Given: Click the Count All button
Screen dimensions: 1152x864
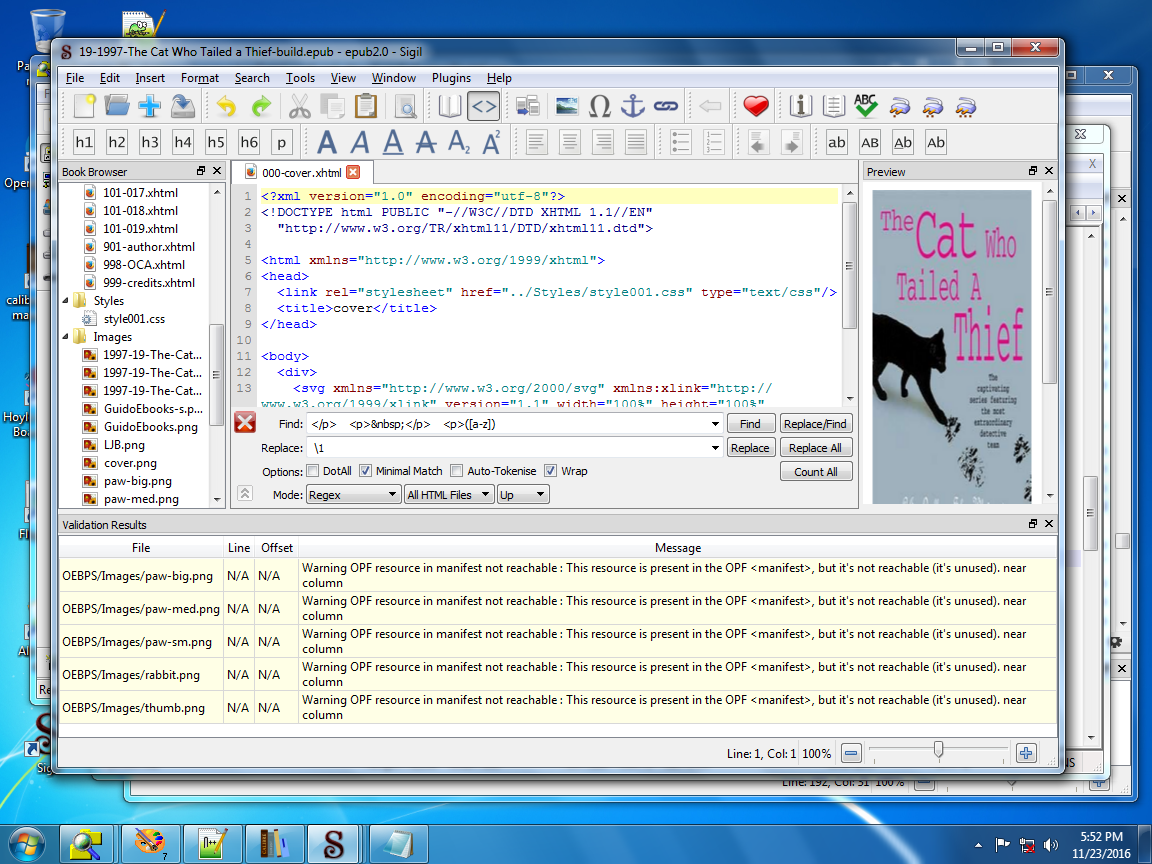Looking at the screenshot, I should click(x=816, y=472).
